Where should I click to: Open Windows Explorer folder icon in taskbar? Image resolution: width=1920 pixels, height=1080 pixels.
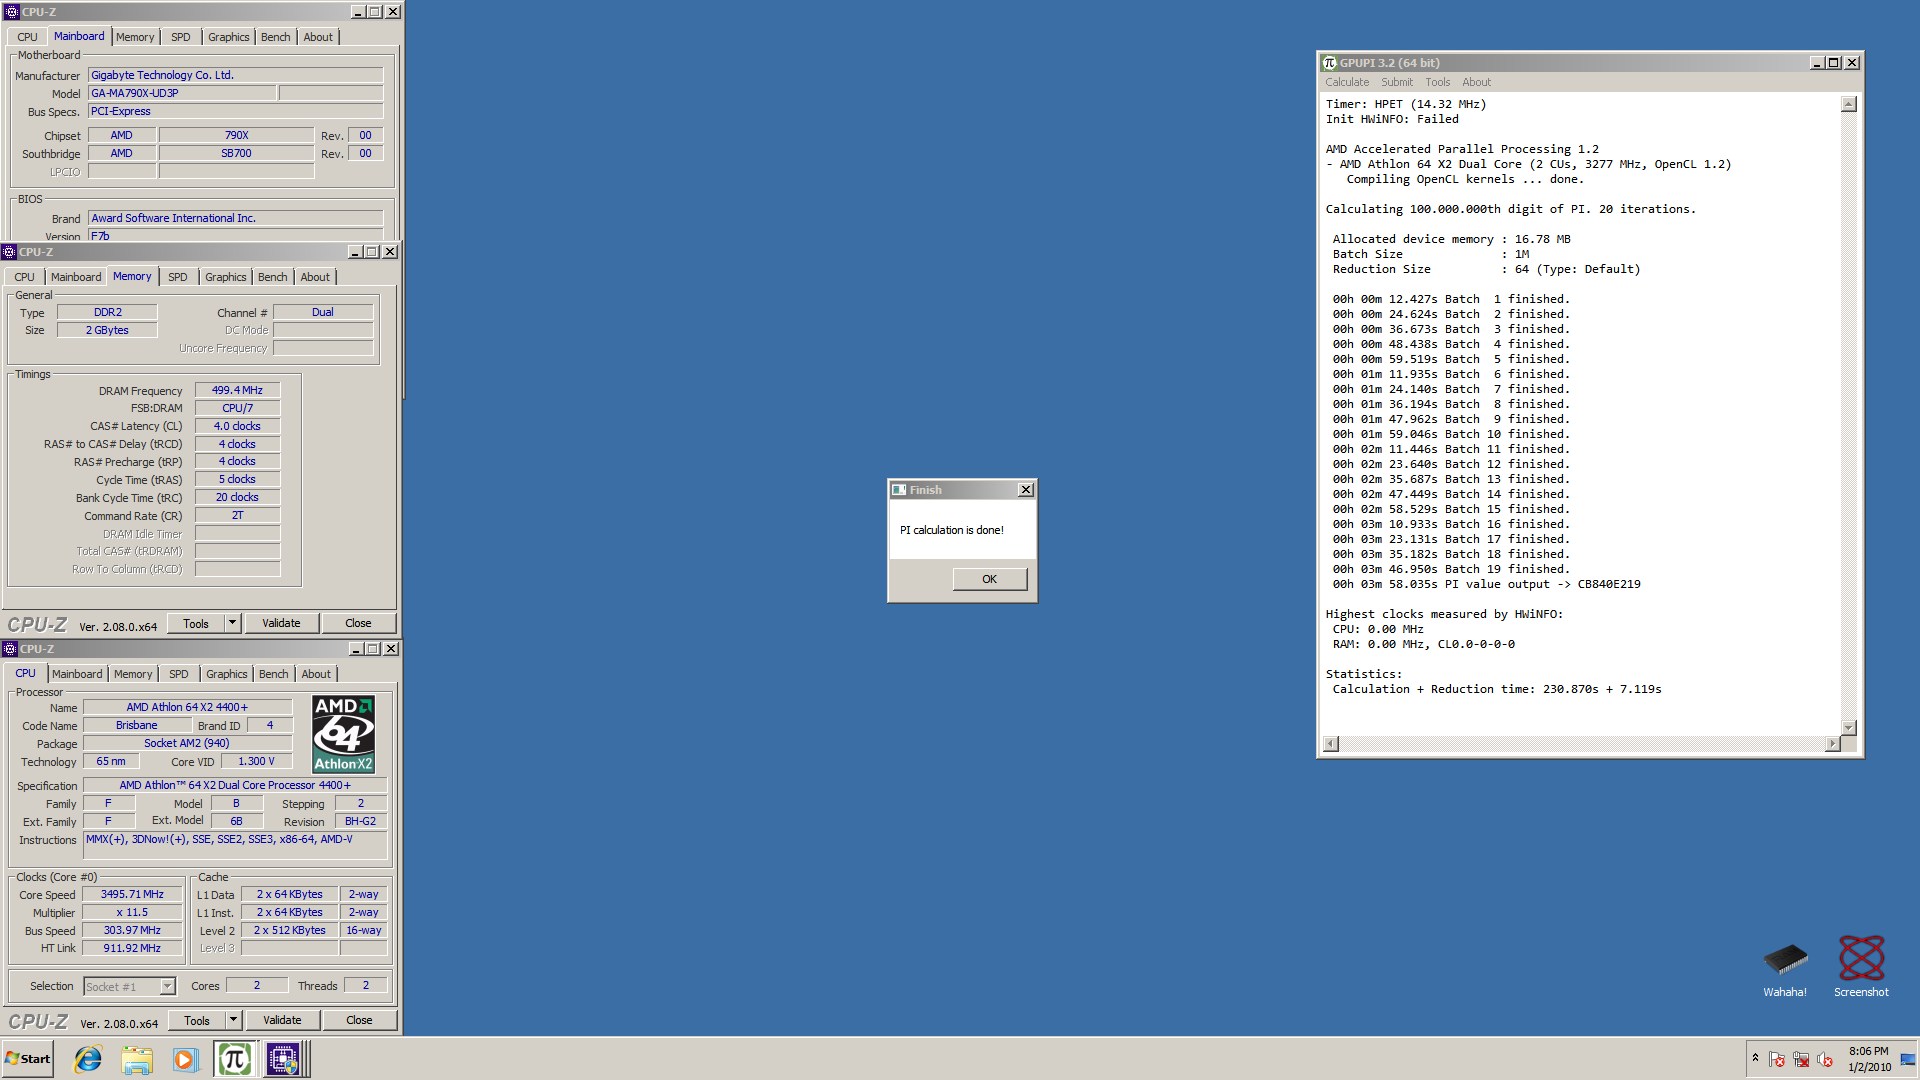coord(137,1059)
